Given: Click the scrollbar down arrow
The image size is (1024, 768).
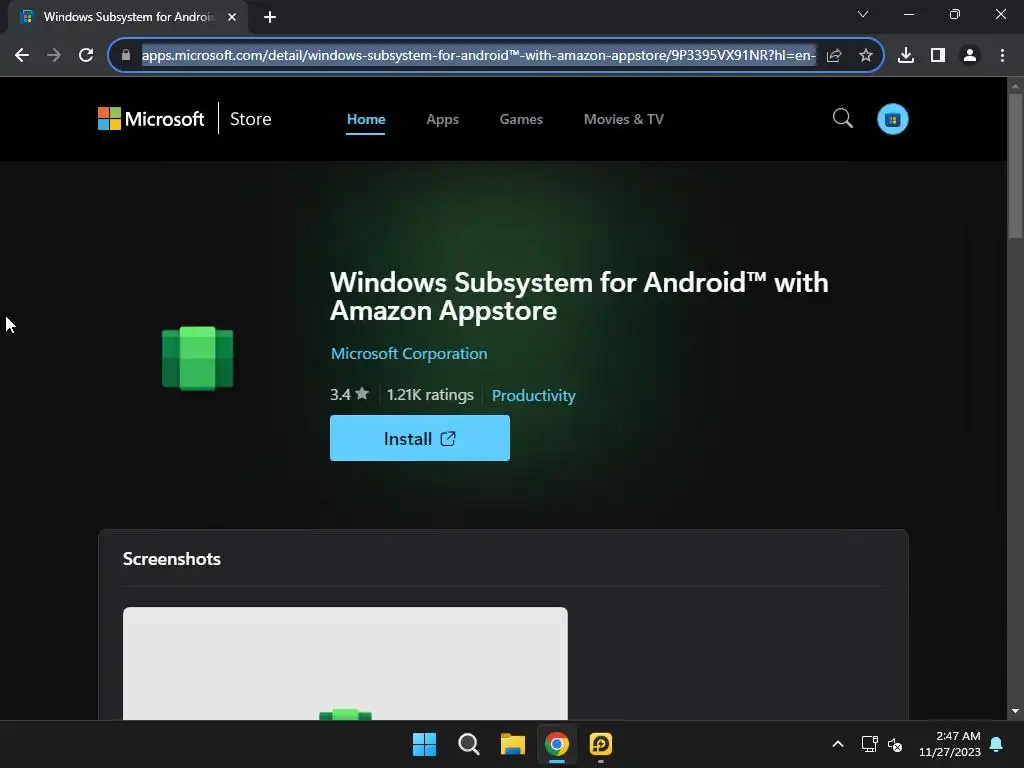Looking at the screenshot, I should (x=1015, y=711).
